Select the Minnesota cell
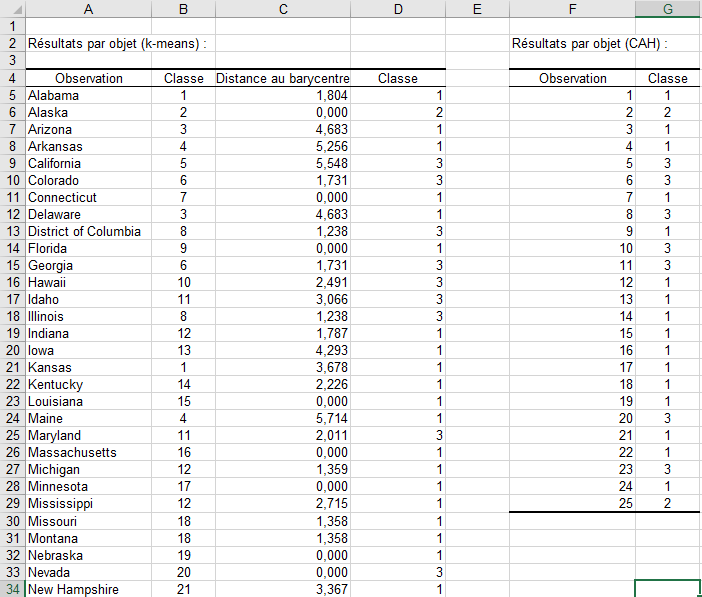Image resolution: width=702 pixels, height=597 pixels. coord(89,487)
